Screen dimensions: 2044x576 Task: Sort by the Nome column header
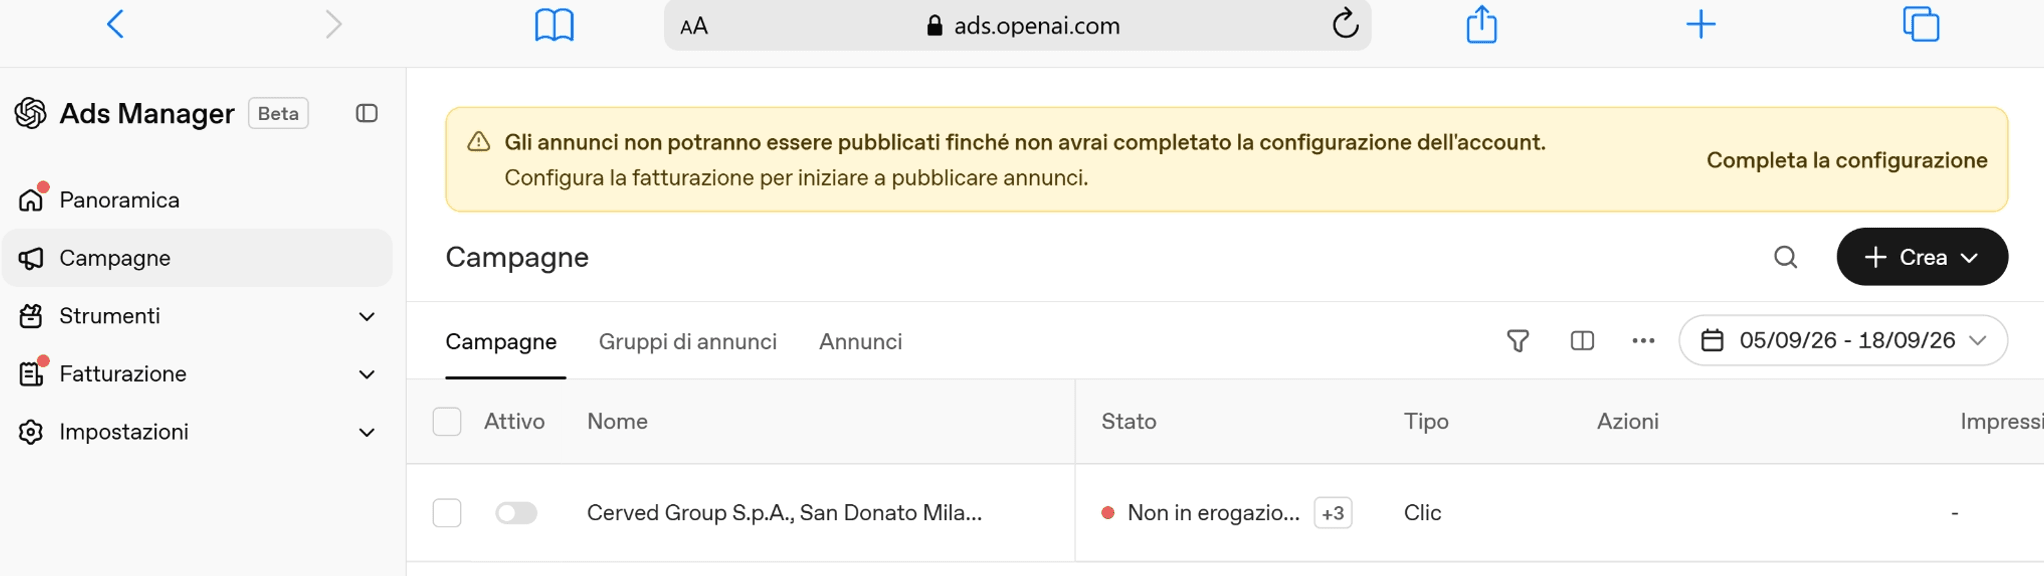coord(617,422)
